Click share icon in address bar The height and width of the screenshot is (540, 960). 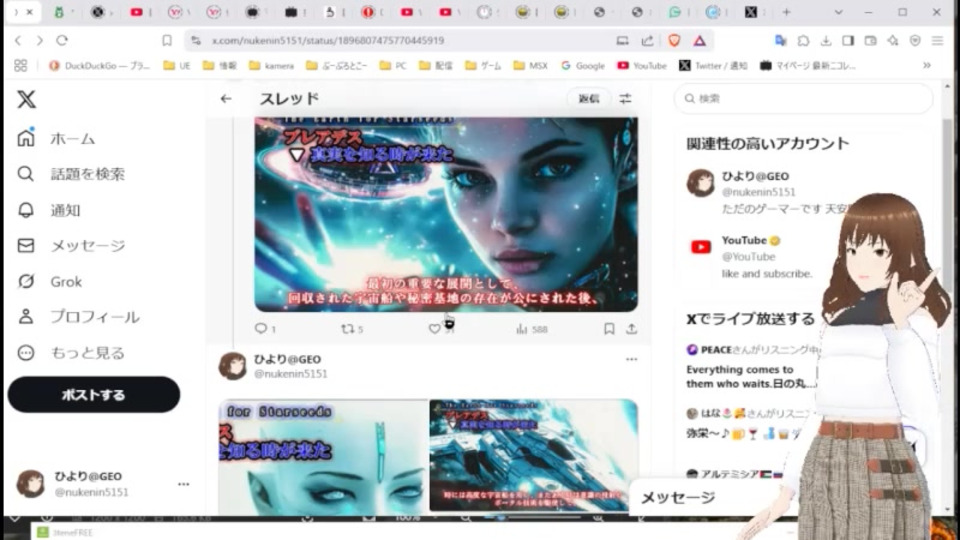coord(647,40)
